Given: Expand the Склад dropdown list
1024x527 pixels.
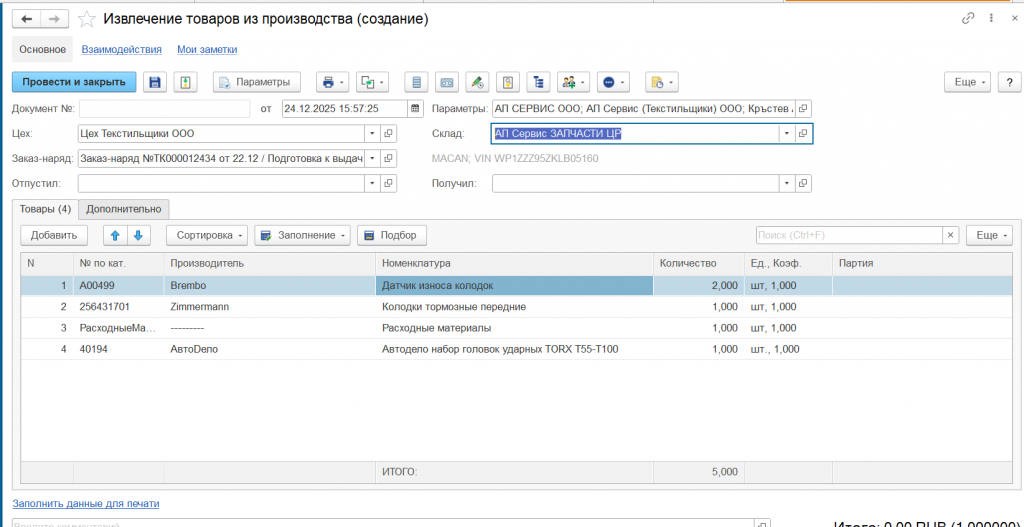Looking at the screenshot, I should (x=786, y=133).
